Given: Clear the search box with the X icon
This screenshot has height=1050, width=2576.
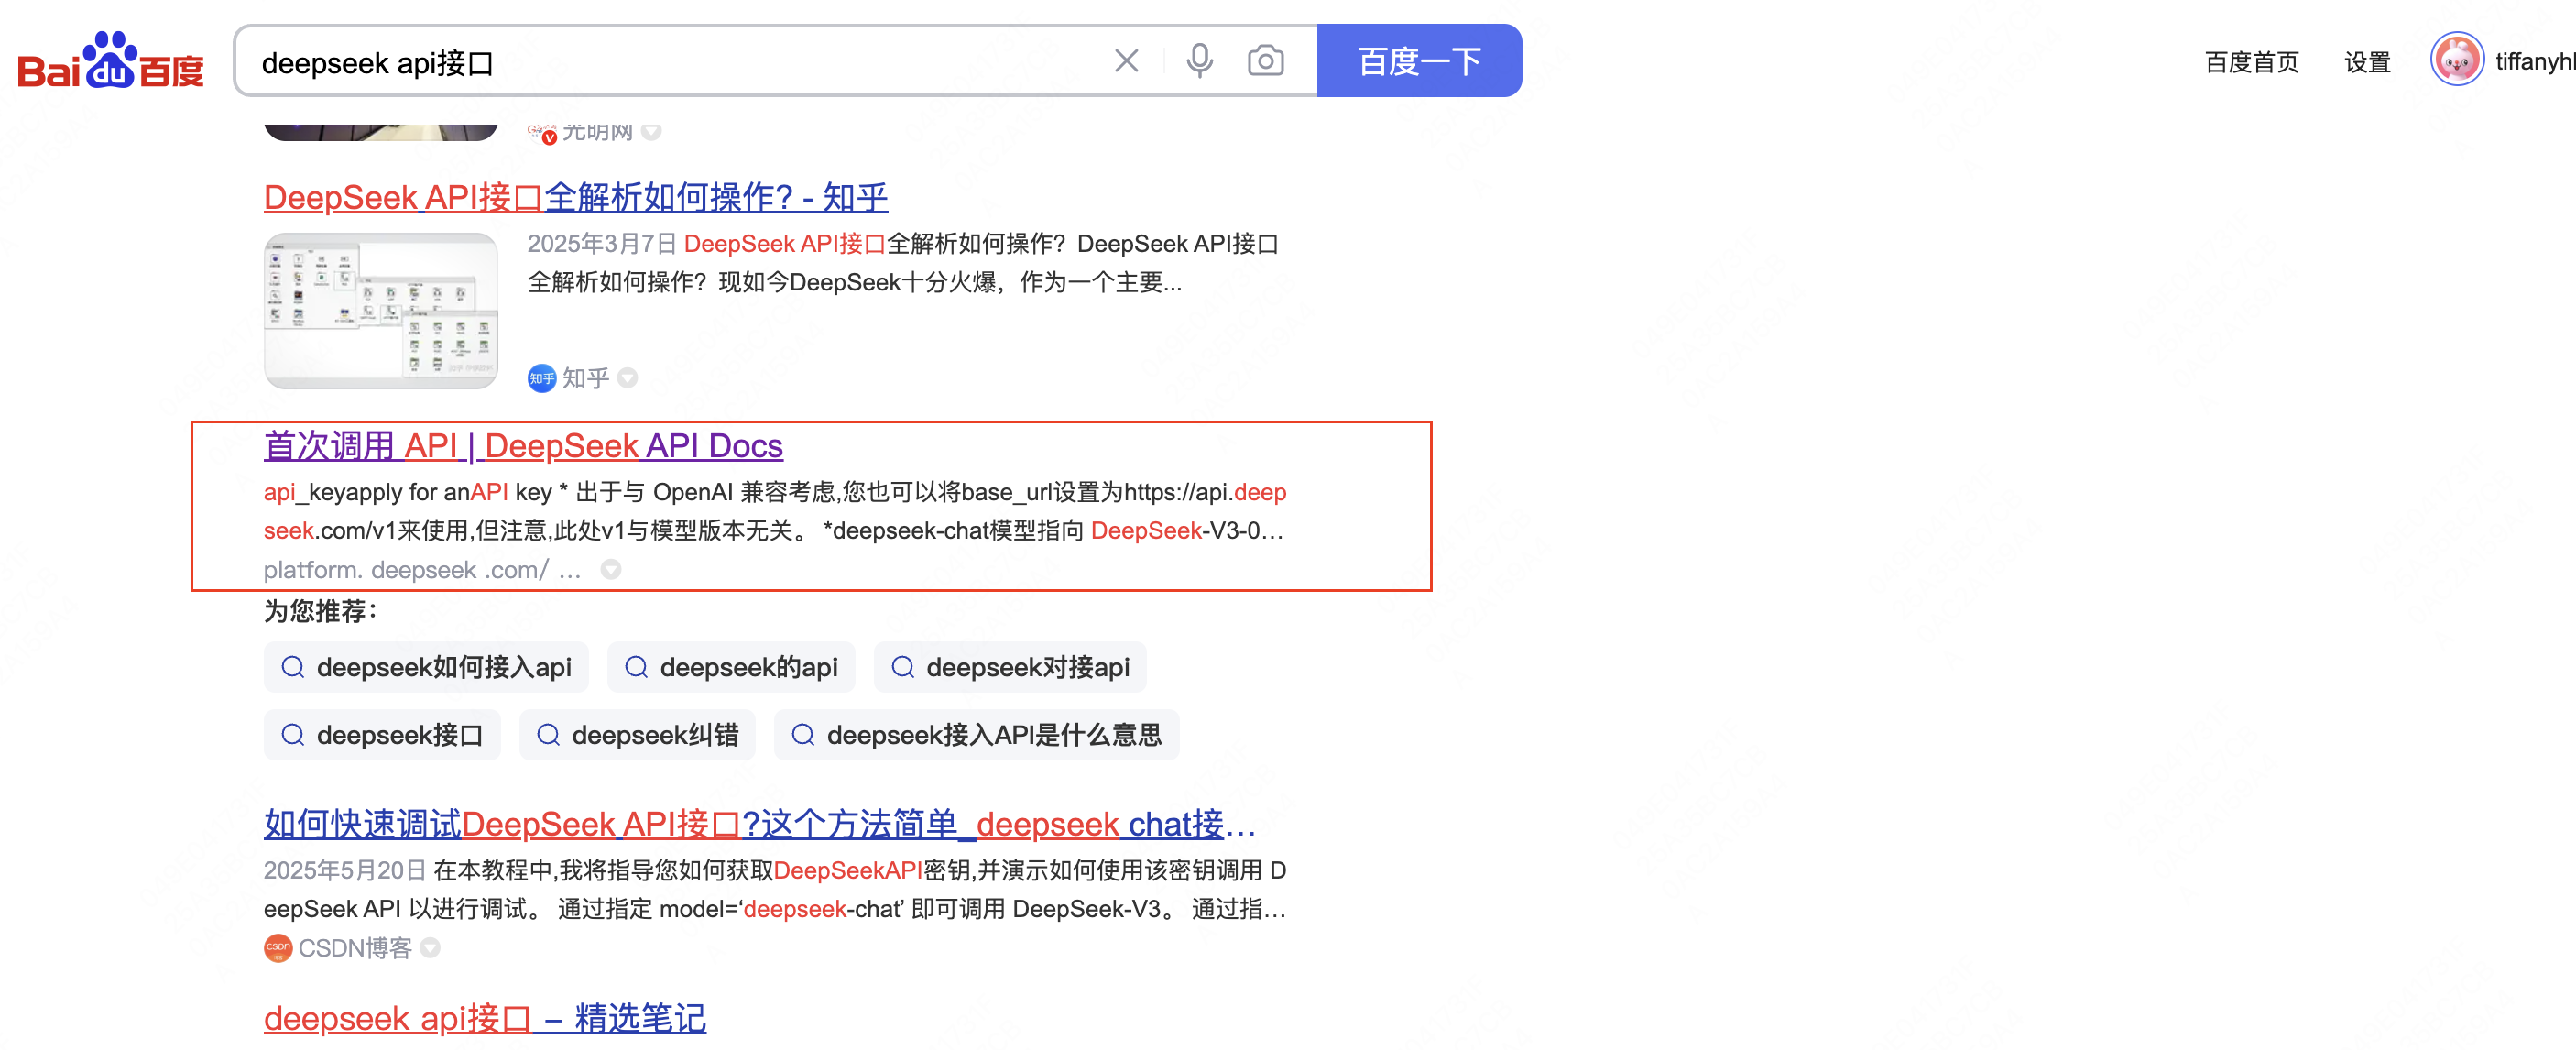Looking at the screenshot, I should coord(1126,61).
